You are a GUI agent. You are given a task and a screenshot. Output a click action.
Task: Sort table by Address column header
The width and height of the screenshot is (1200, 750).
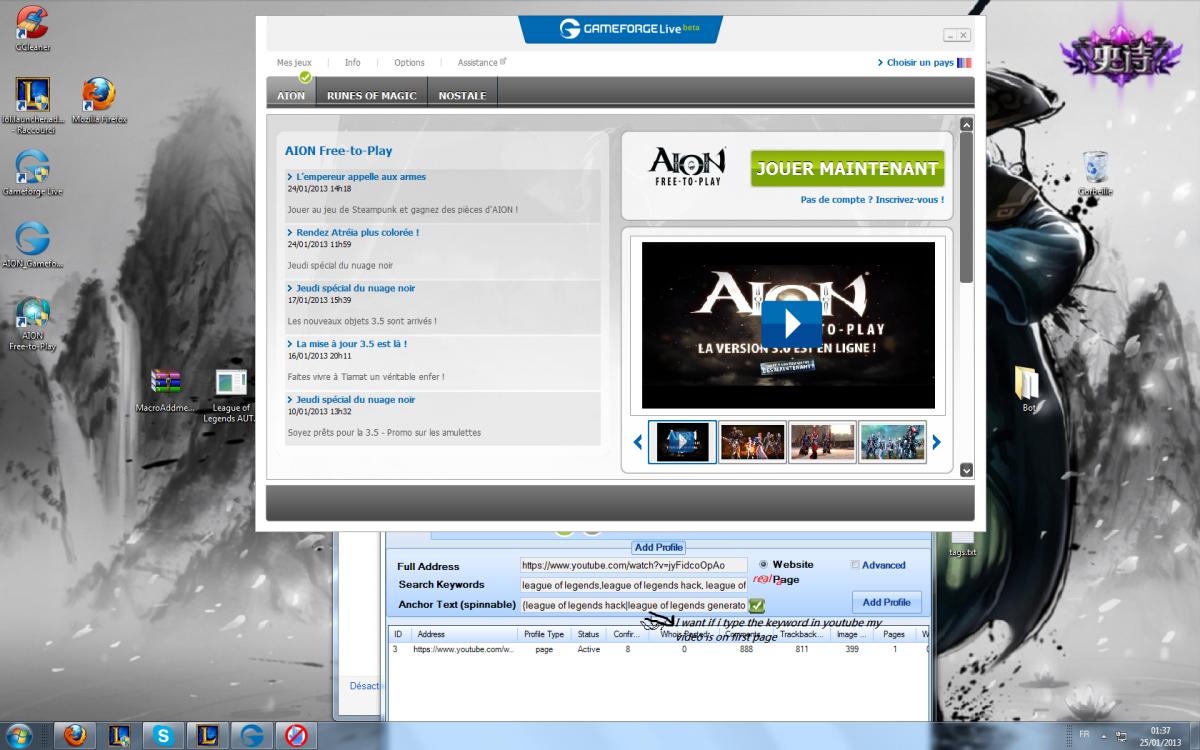pyautogui.click(x=465, y=634)
